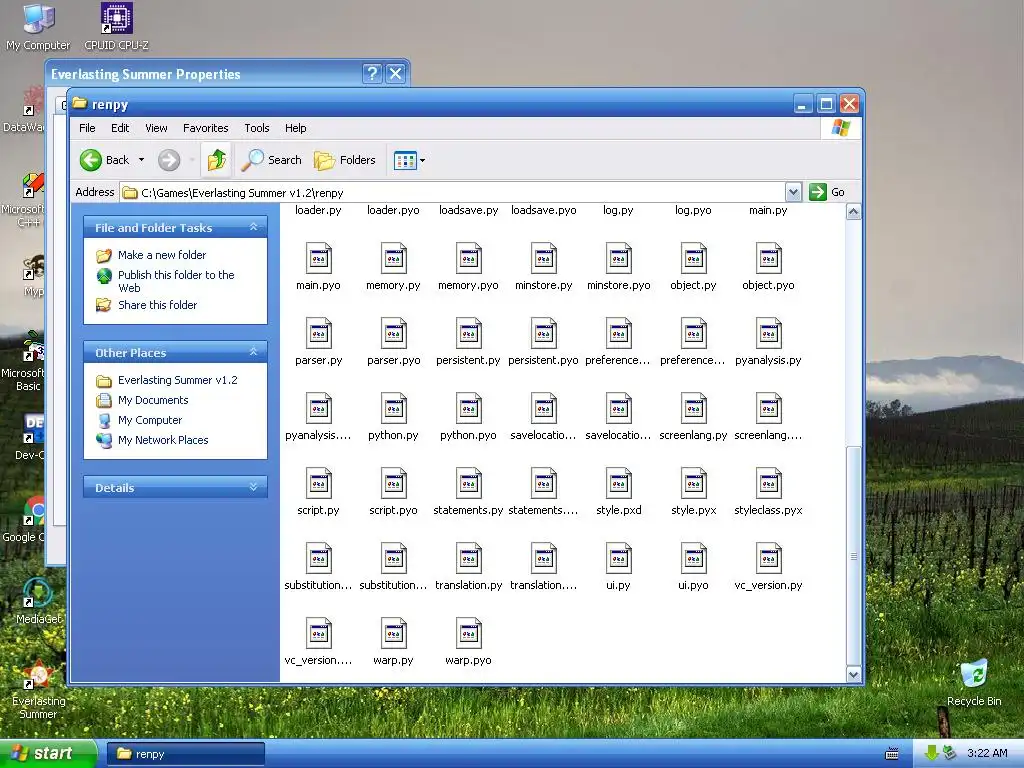Toggle the Folders pane button
Screen dimensions: 1024x768
[x=345, y=160]
